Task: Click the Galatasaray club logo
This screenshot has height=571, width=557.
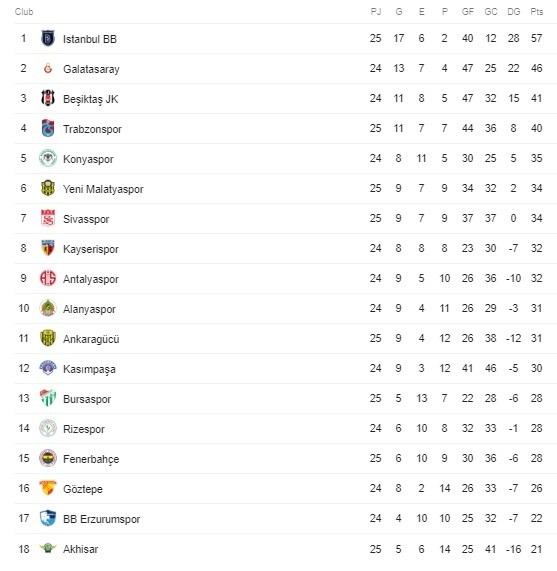Action: tap(48, 68)
